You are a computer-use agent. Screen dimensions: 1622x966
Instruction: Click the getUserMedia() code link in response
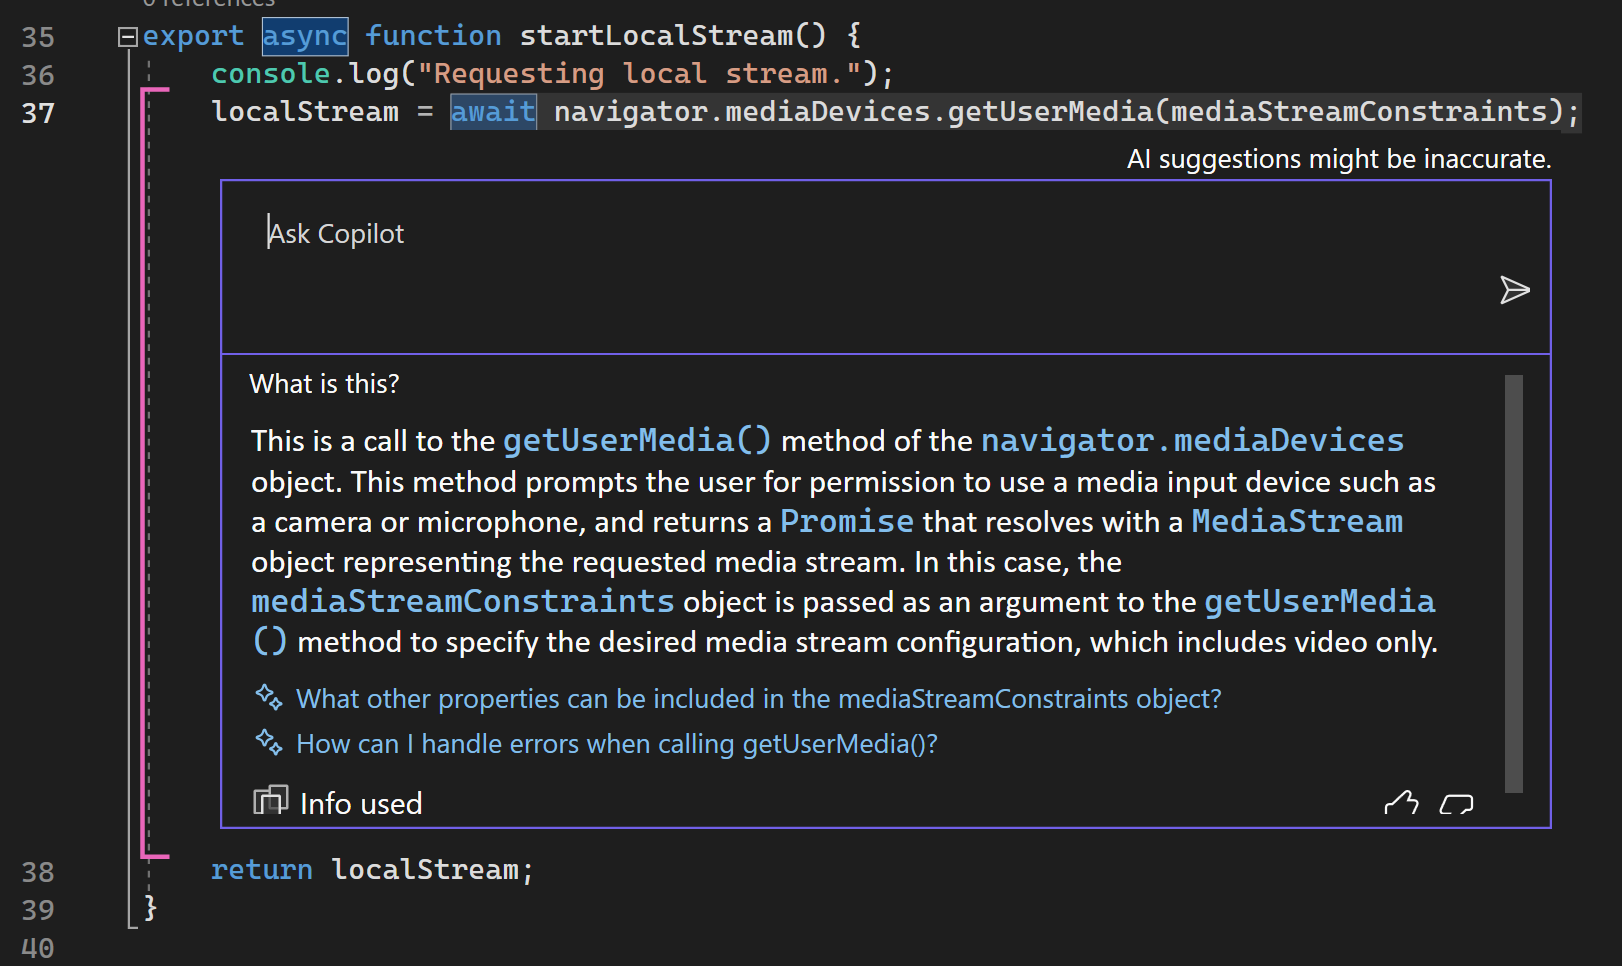point(637,440)
